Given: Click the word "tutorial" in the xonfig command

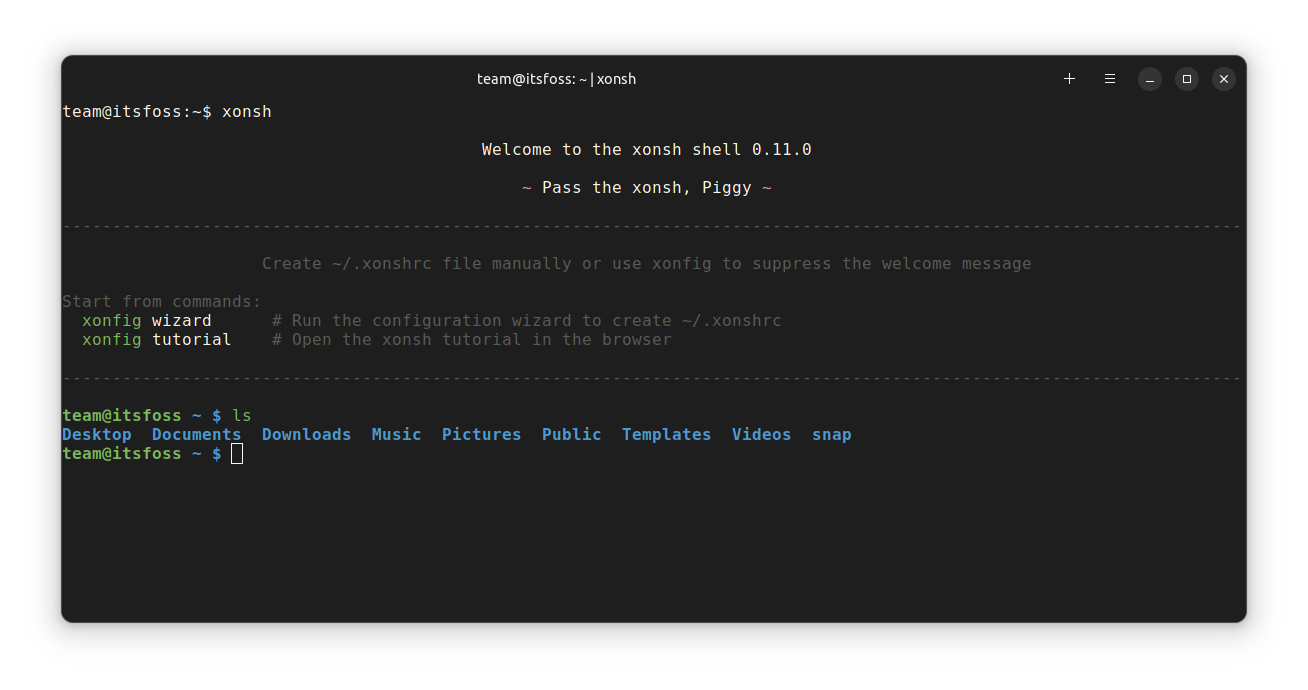Looking at the screenshot, I should click(191, 340).
